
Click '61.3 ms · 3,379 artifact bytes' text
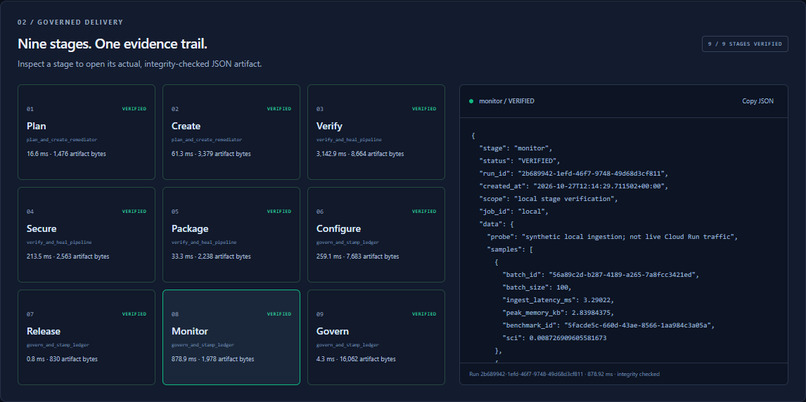coord(211,154)
